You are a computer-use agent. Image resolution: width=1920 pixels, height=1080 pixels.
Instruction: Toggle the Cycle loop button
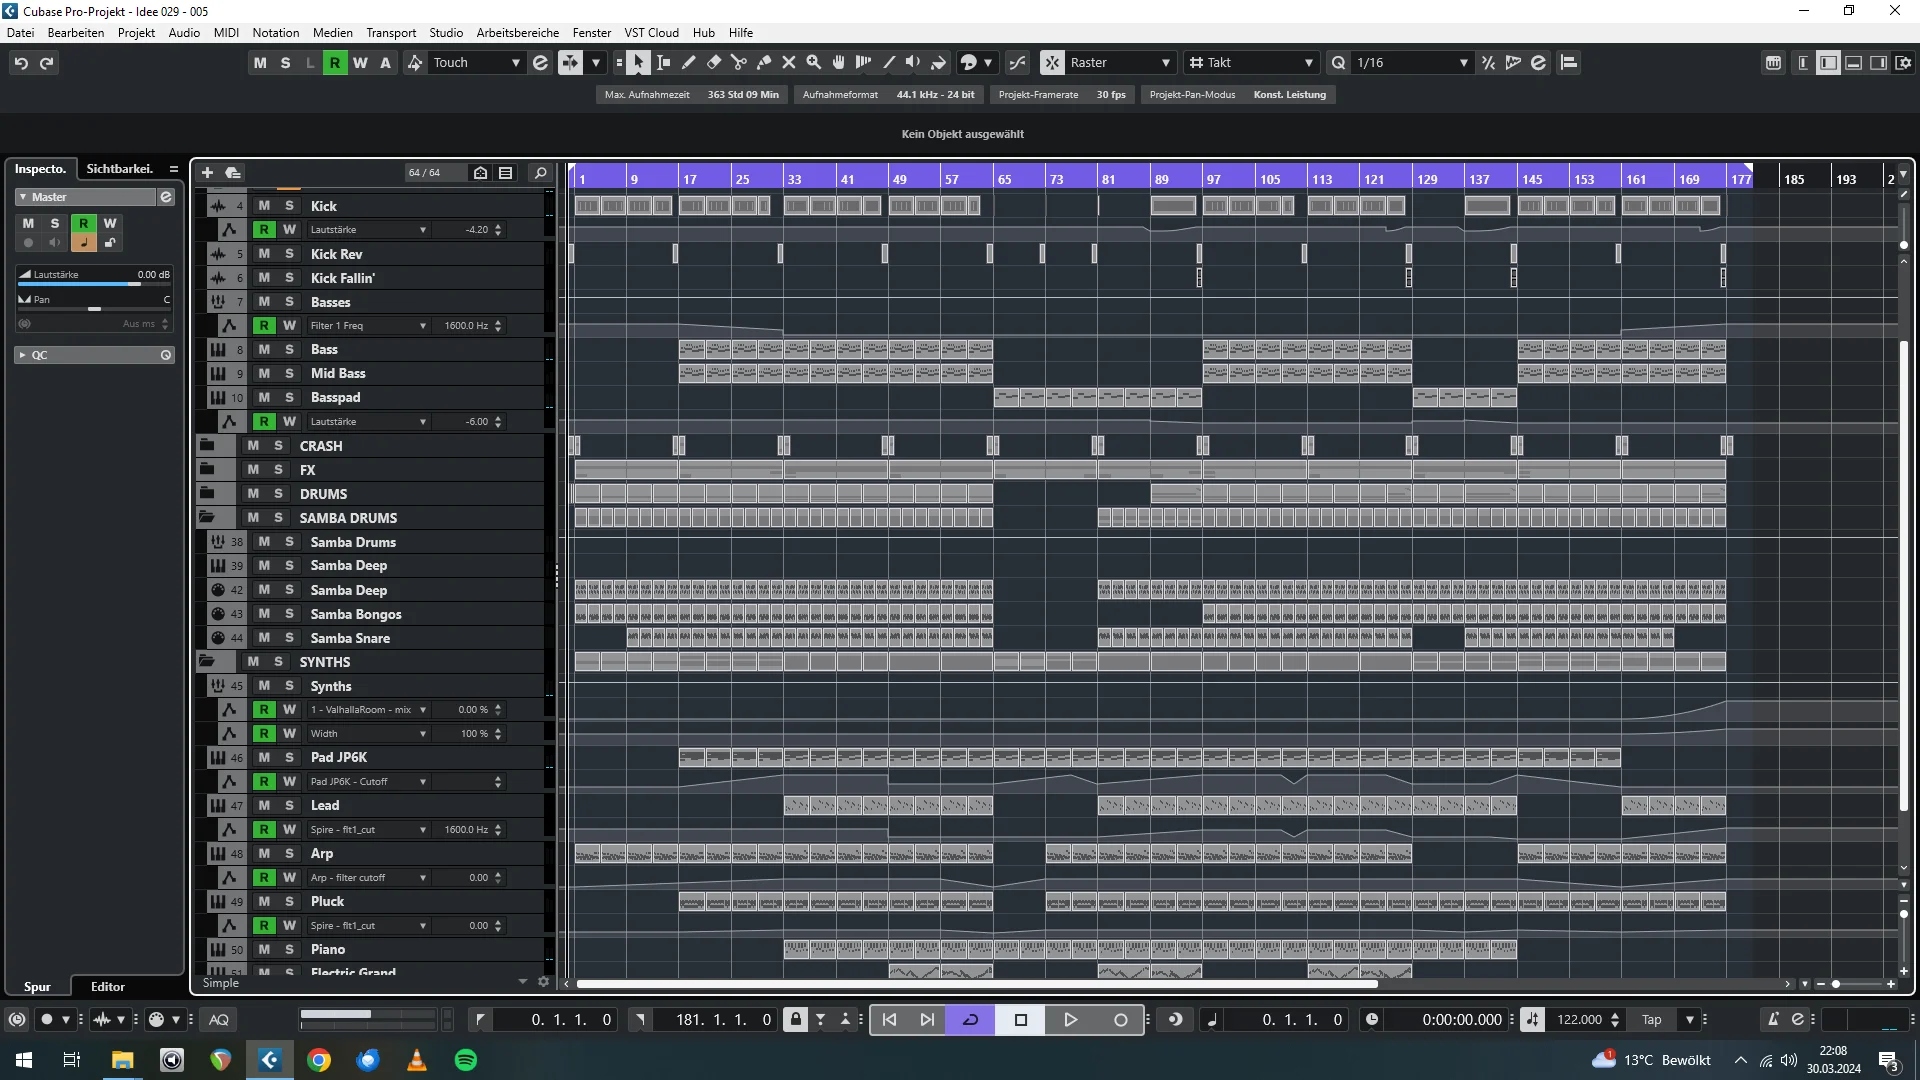[x=970, y=1020]
